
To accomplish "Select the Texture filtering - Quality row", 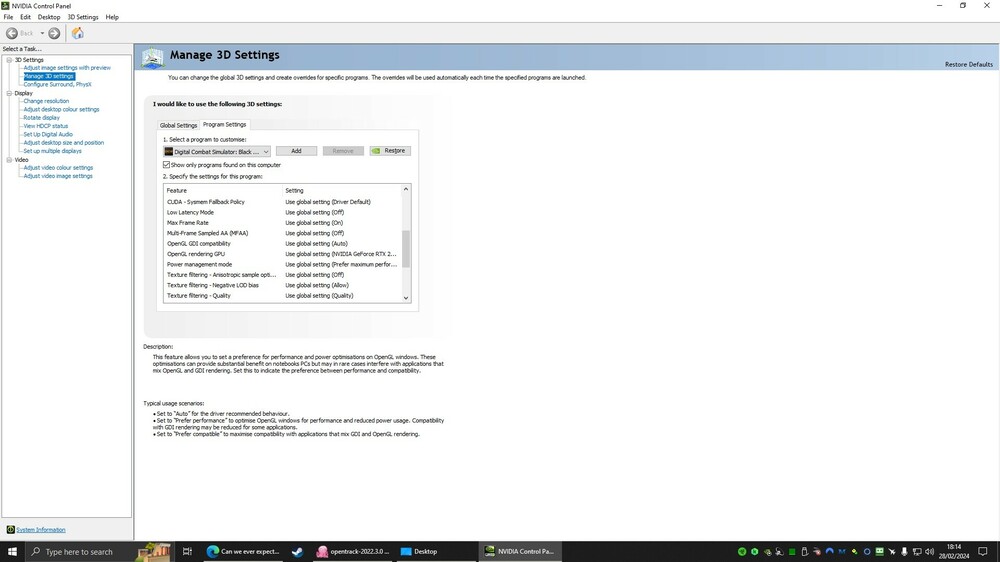I will pyautogui.click(x=283, y=295).
